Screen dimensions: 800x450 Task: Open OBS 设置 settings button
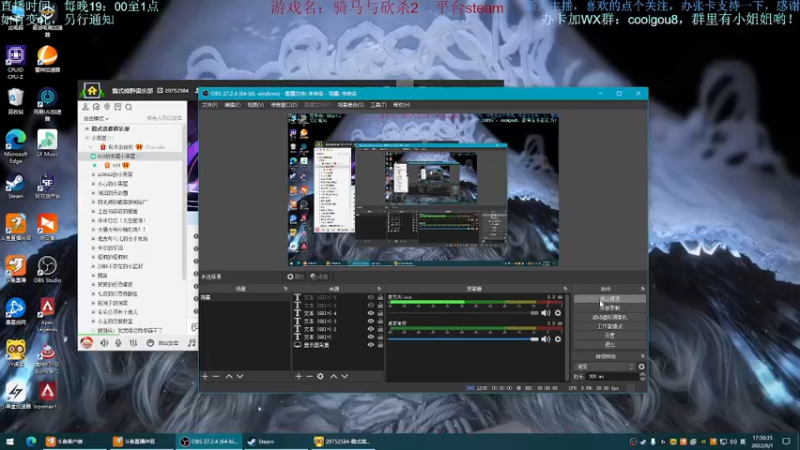pos(609,335)
